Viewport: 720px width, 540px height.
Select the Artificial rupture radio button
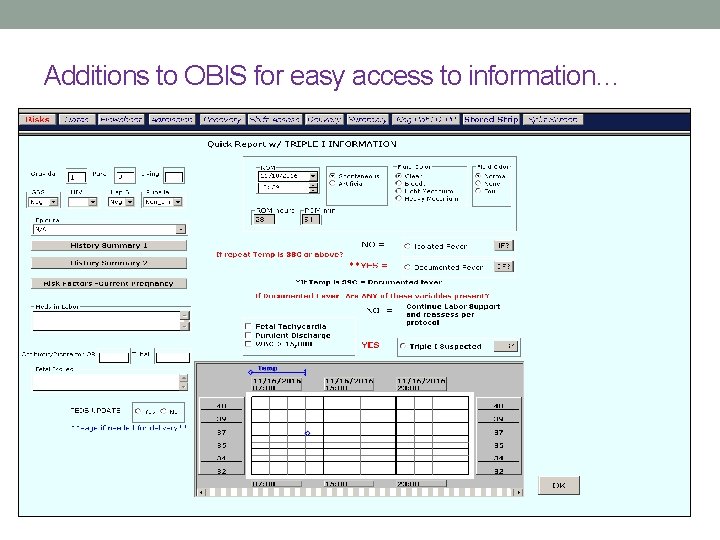(332, 184)
